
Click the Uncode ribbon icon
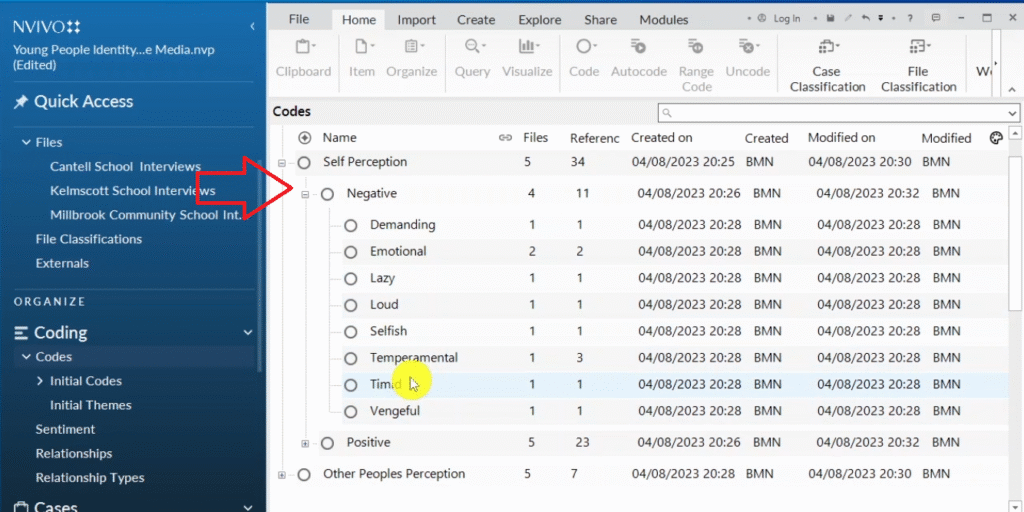click(747, 47)
